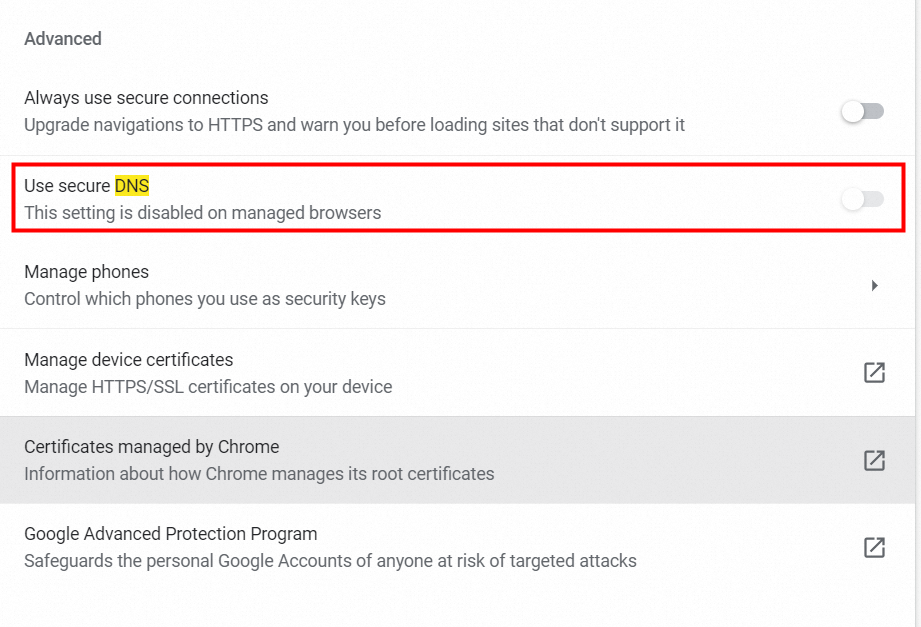Open the Manage device certificates title
Image resolution: width=921 pixels, height=627 pixels.
coord(128,359)
